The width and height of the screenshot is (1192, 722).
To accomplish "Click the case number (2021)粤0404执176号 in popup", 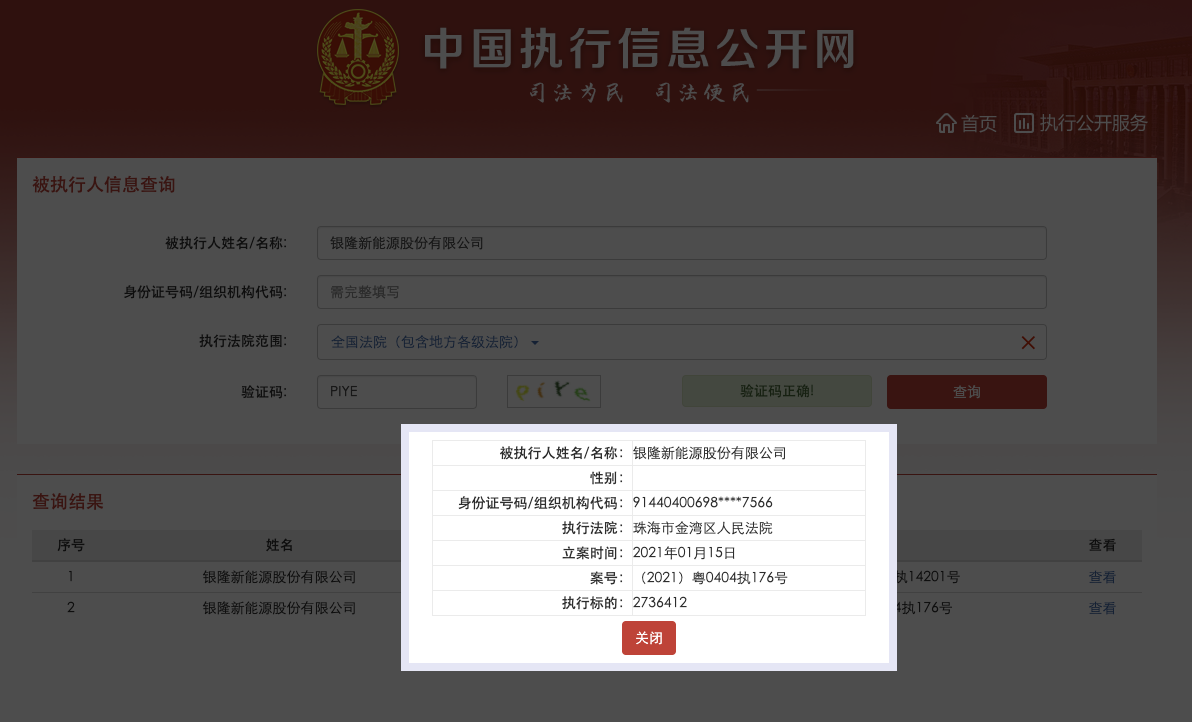I will [710, 578].
